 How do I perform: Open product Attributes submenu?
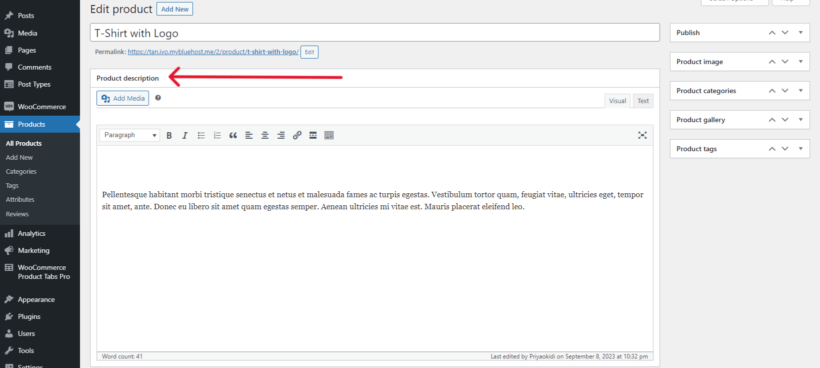pyautogui.click(x=20, y=200)
